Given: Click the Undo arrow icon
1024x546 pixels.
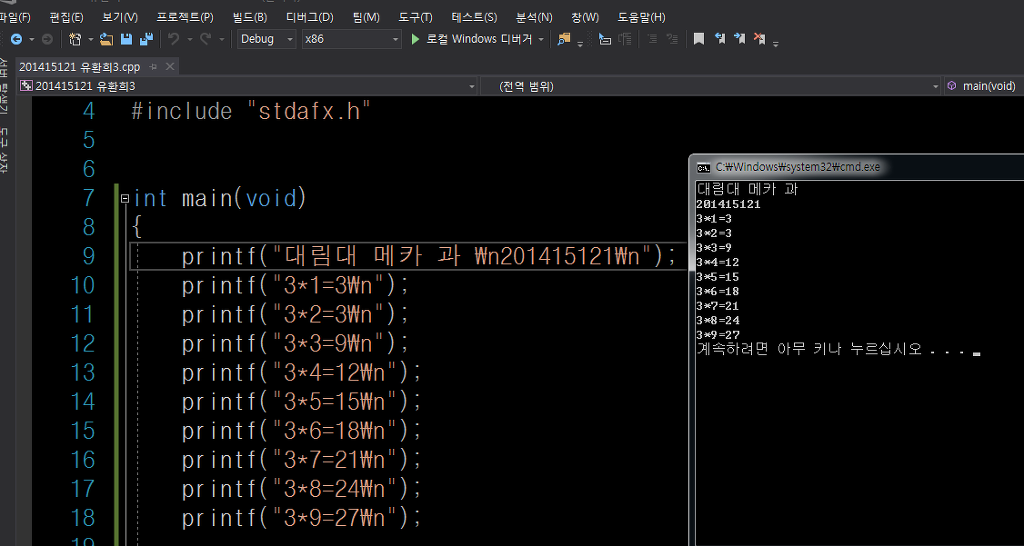Looking at the screenshot, I should click(174, 39).
